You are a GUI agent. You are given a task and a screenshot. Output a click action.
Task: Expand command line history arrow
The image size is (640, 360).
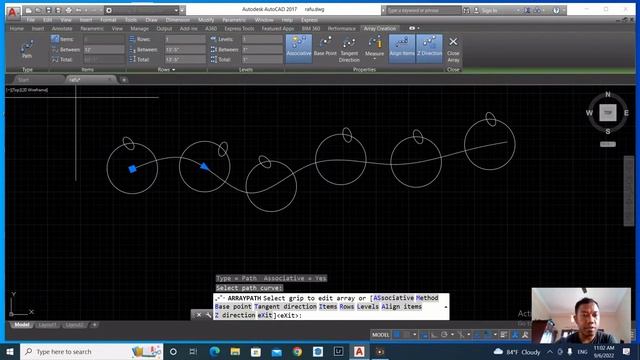tap(446, 307)
